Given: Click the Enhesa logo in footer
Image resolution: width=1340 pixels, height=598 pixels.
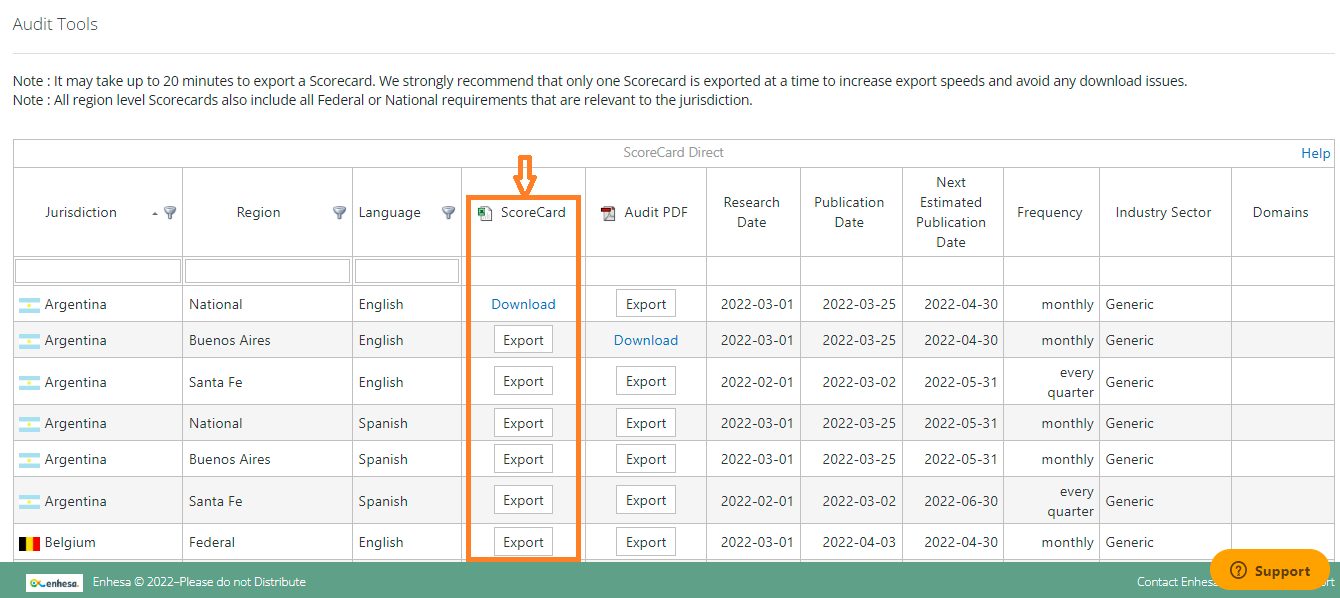Looking at the screenshot, I should tap(55, 582).
